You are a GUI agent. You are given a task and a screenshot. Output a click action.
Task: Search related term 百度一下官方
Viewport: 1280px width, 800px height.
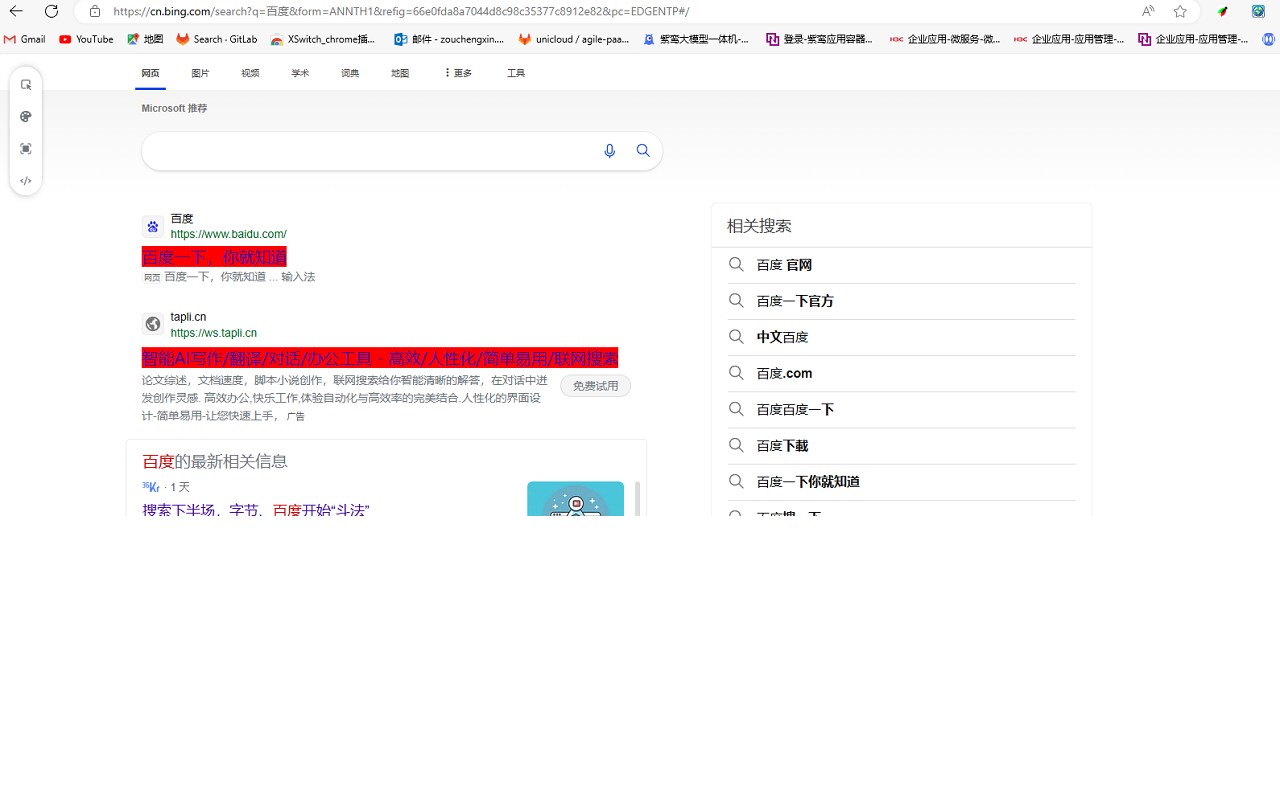coord(795,301)
